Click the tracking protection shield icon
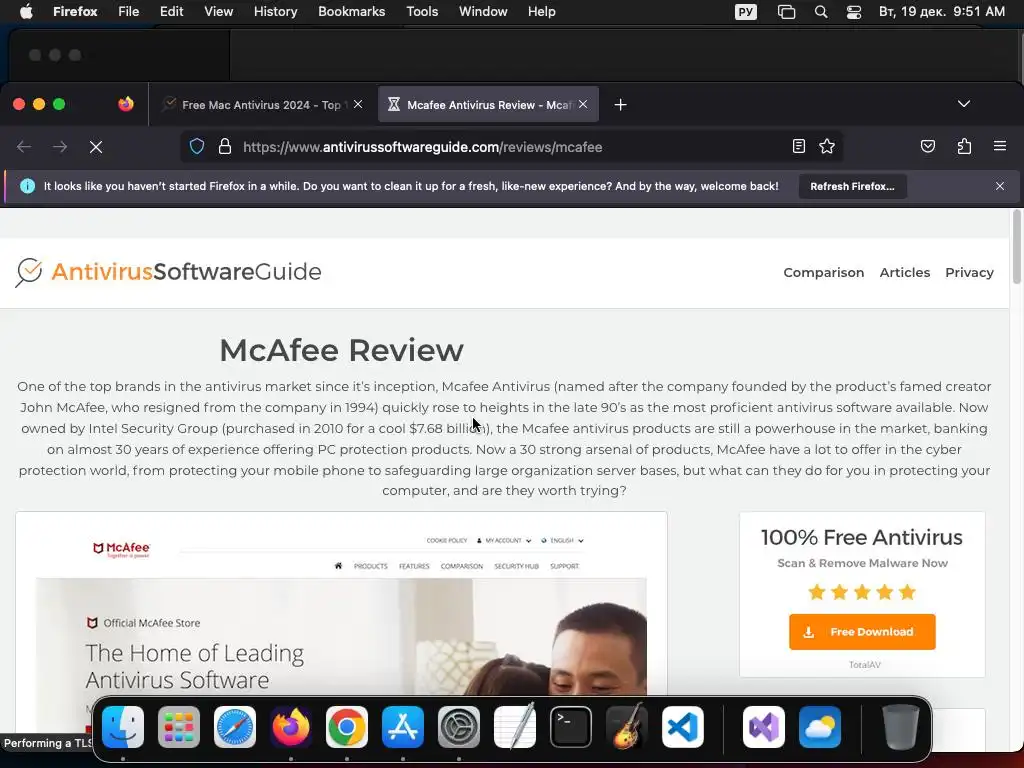This screenshot has width=1024, height=768. (x=197, y=146)
